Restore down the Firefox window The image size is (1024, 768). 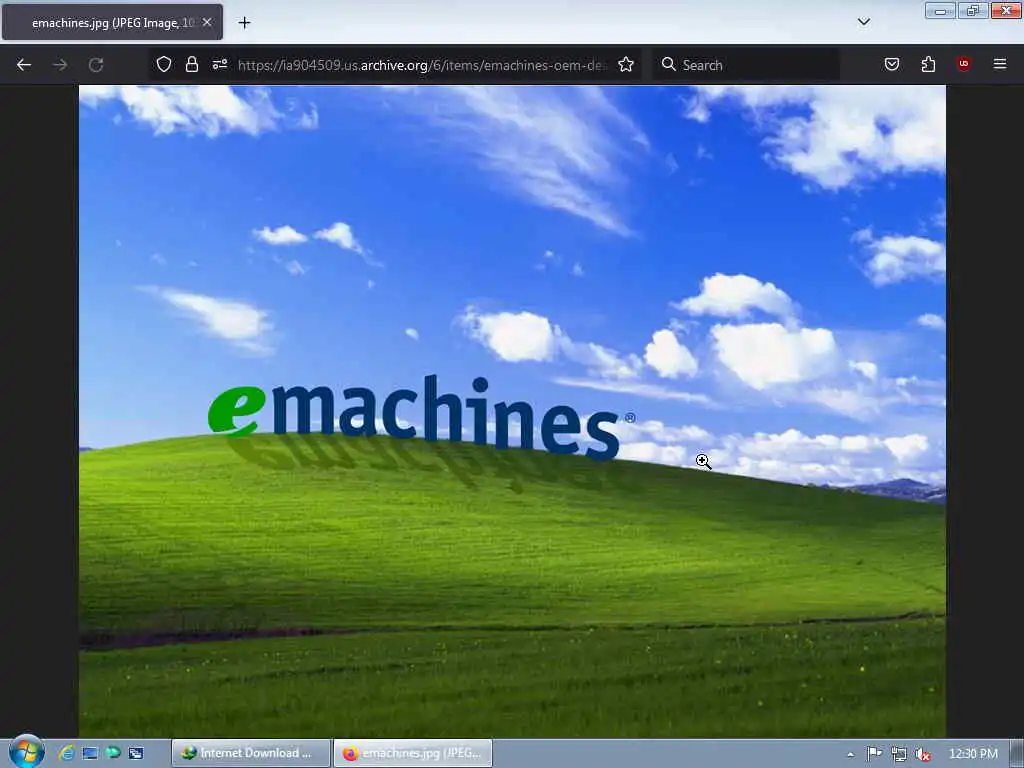pyautogui.click(x=973, y=10)
